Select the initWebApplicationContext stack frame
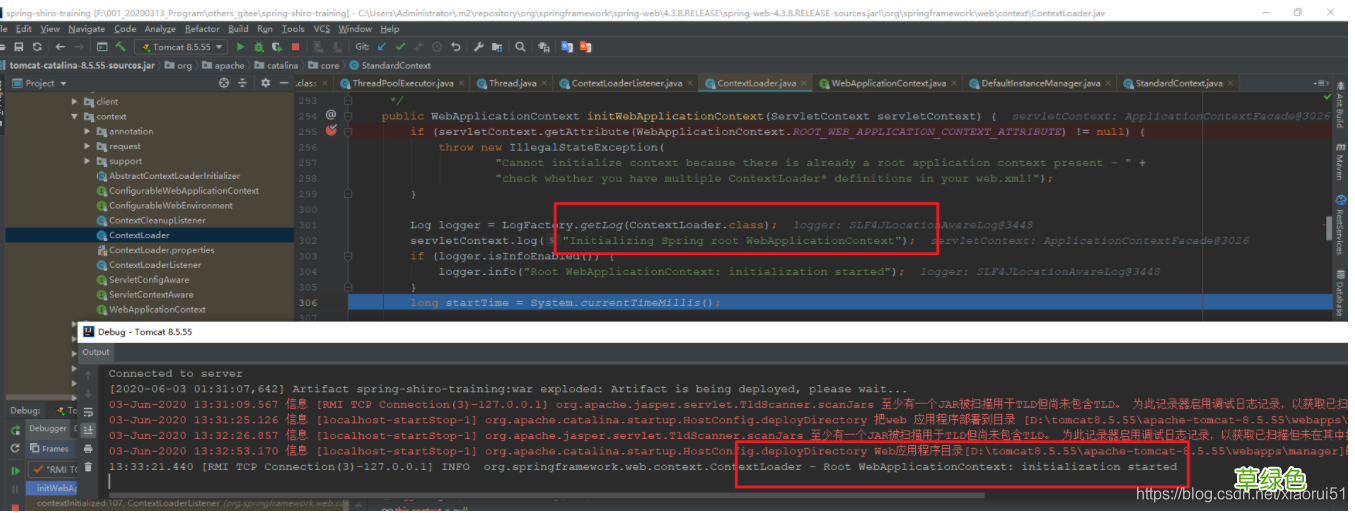Viewport: 1355px width, 513px height. click(x=50, y=488)
